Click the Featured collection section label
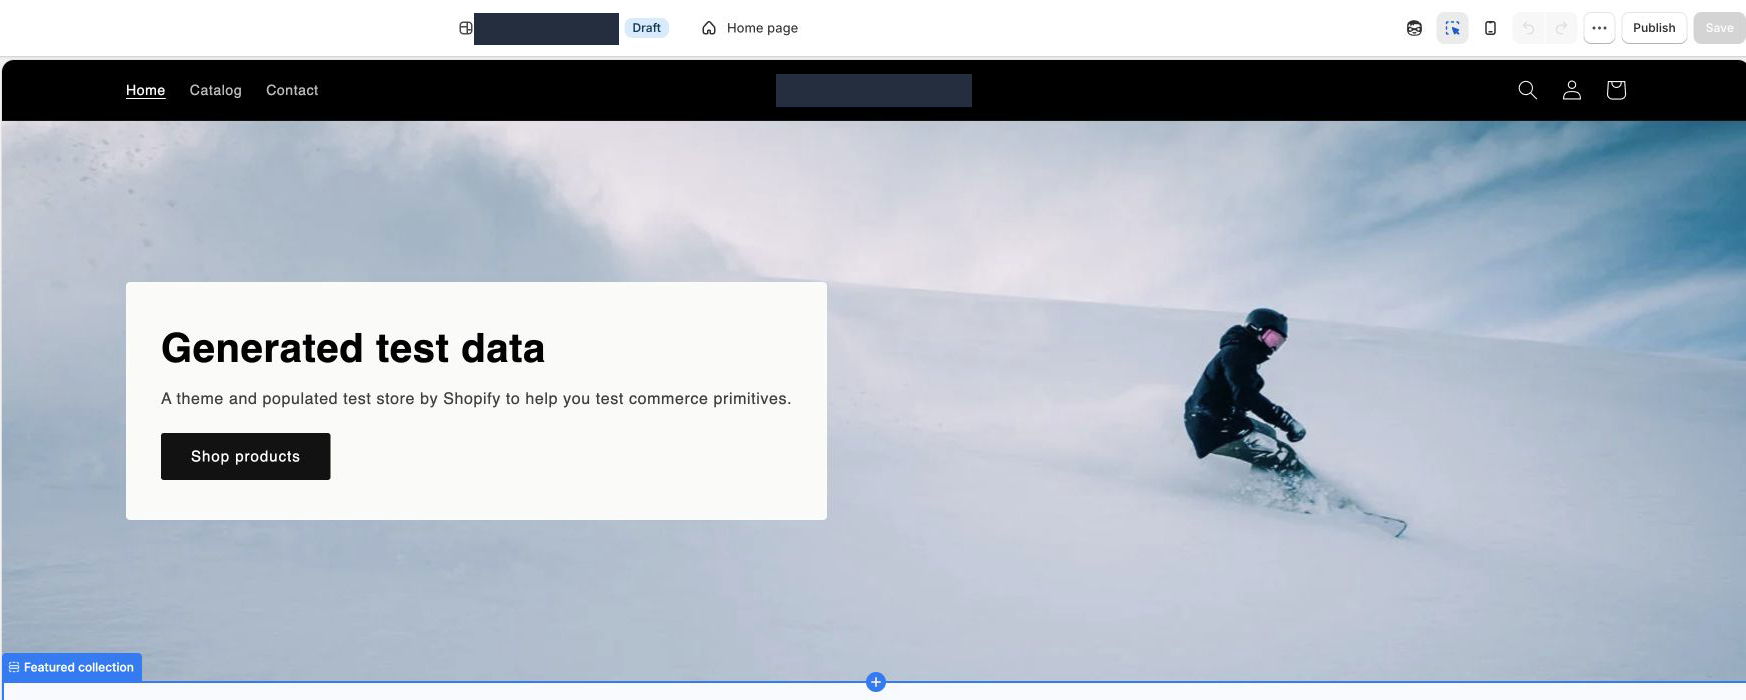The height and width of the screenshot is (700, 1746). (x=72, y=667)
